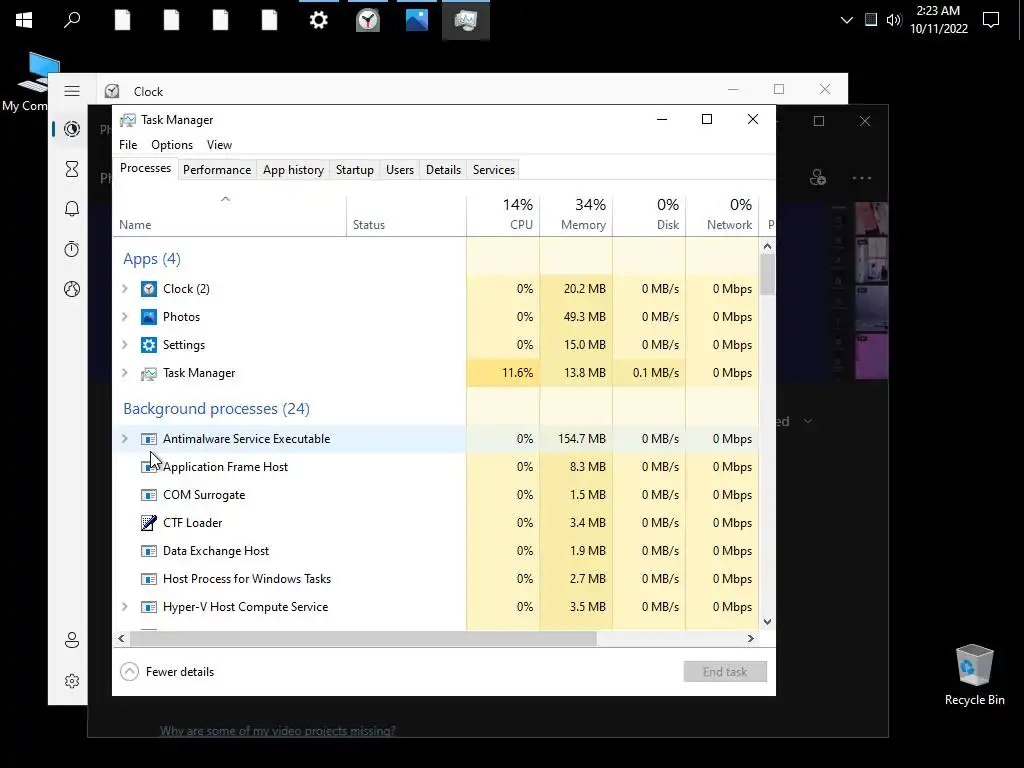Switch to Photos app in taskbar

coord(417,20)
